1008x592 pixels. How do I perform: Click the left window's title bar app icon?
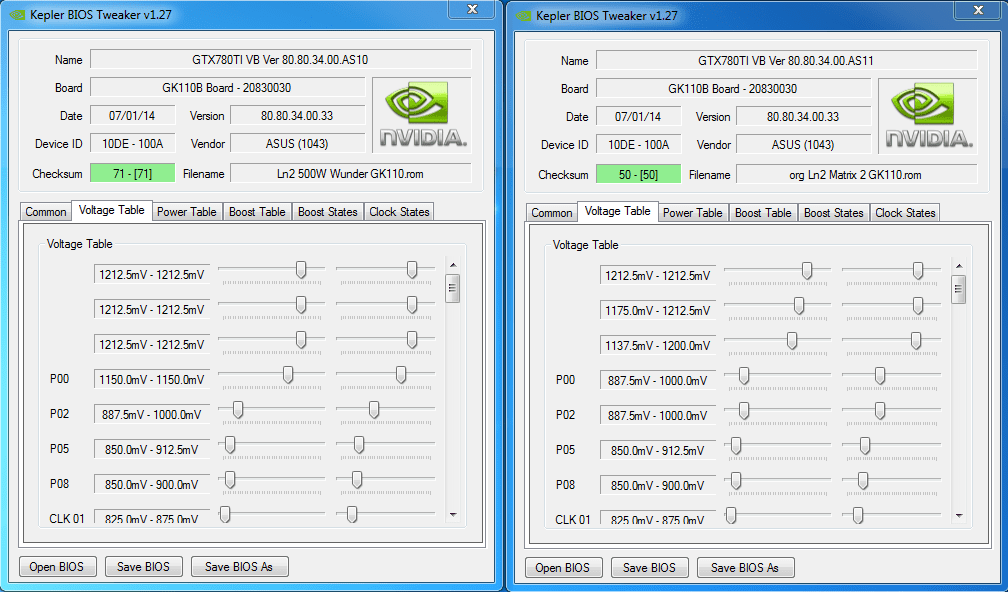click(17, 15)
